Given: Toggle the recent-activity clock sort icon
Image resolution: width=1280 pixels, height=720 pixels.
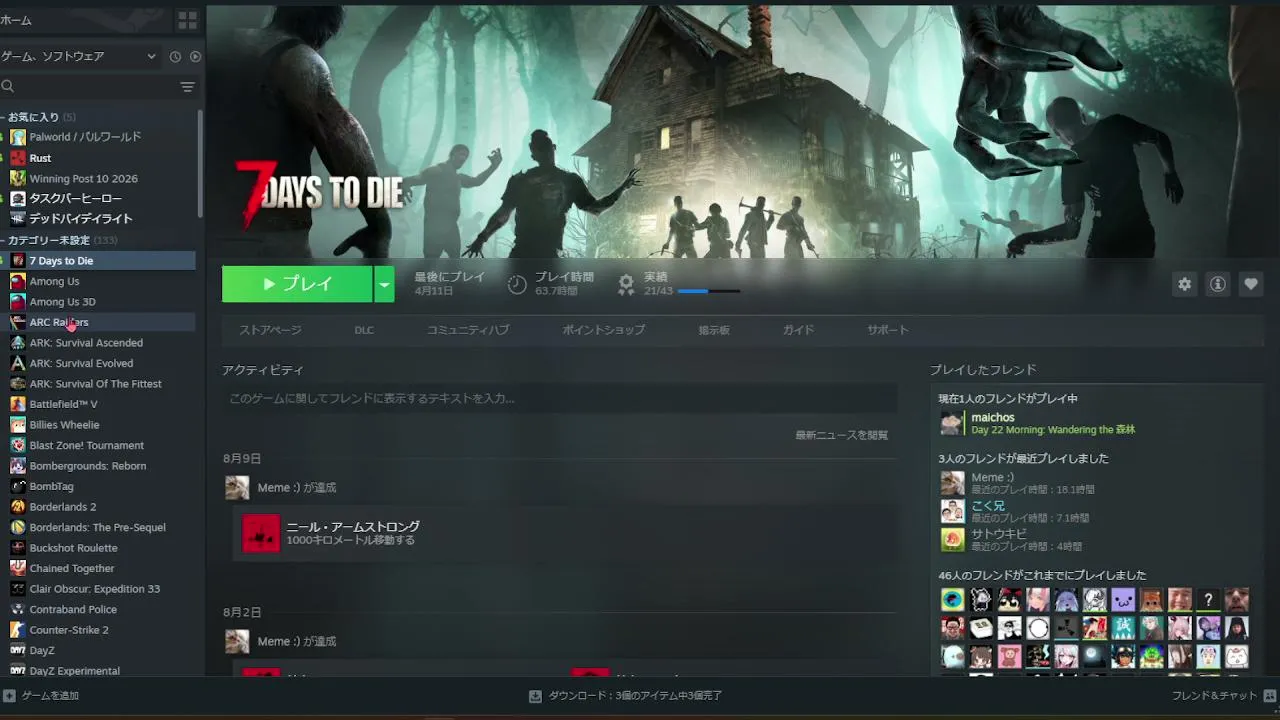Looking at the screenshot, I should click(175, 57).
